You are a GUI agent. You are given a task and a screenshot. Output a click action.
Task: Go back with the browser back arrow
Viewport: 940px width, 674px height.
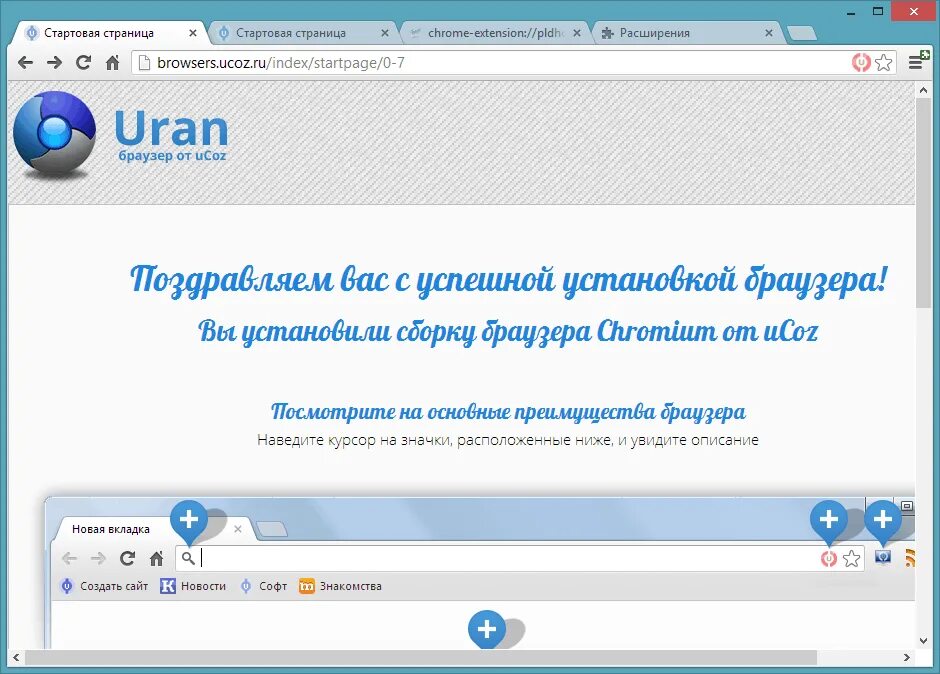coord(25,62)
